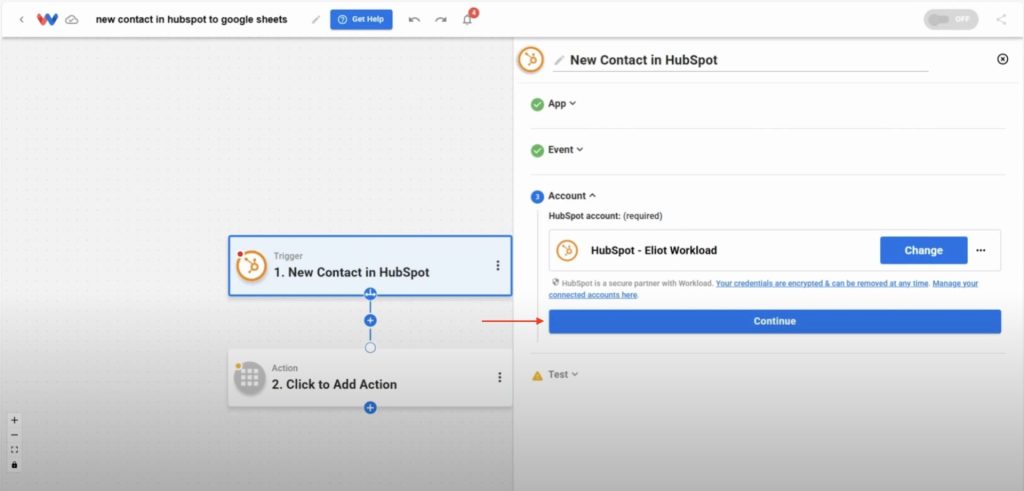Image resolution: width=1024 pixels, height=491 pixels.
Task: Zoom in on the canvas
Action: tap(14, 420)
